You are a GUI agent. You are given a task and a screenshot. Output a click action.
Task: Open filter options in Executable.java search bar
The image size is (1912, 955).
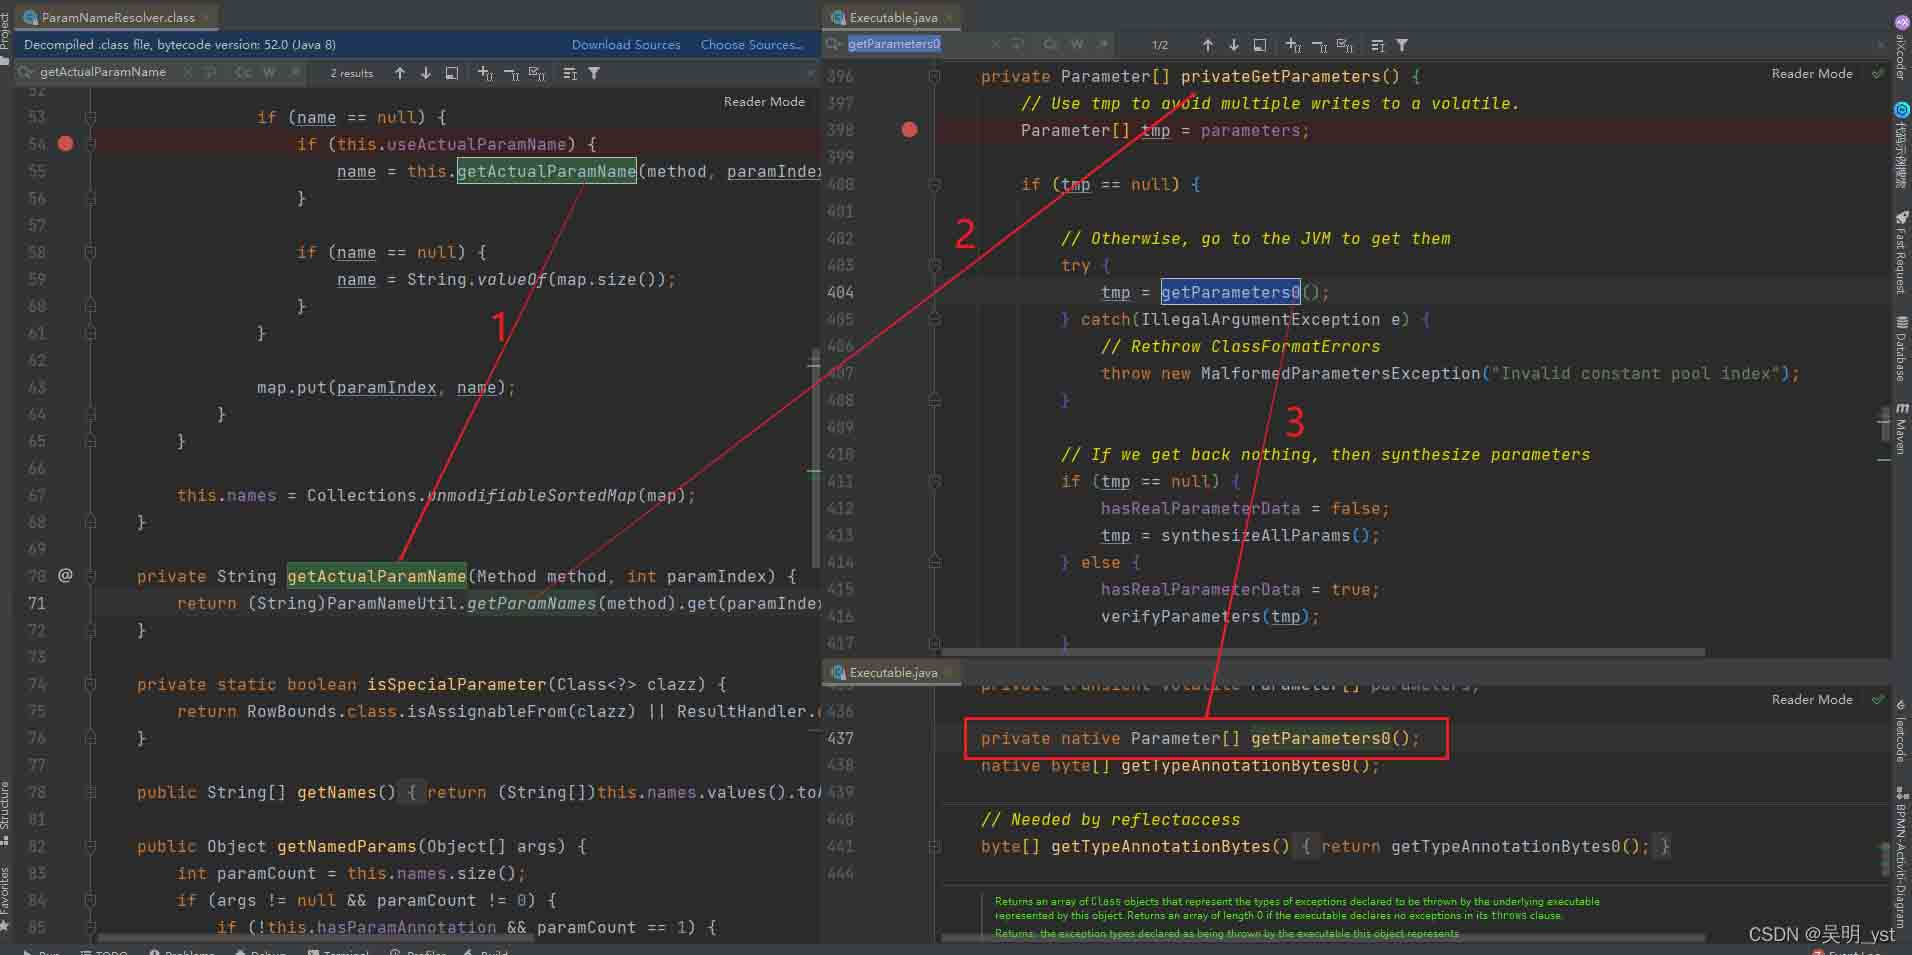(x=1402, y=45)
